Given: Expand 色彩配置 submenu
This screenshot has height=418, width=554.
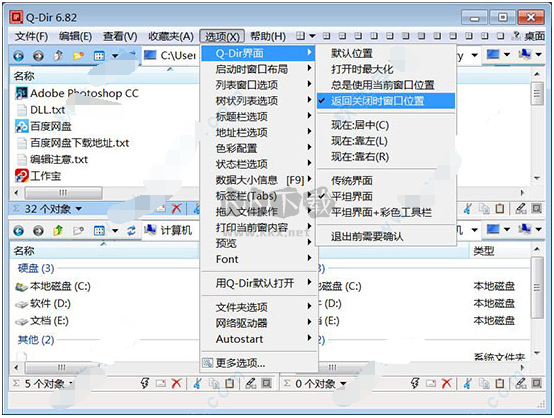Looking at the screenshot, I should tap(259, 148).
